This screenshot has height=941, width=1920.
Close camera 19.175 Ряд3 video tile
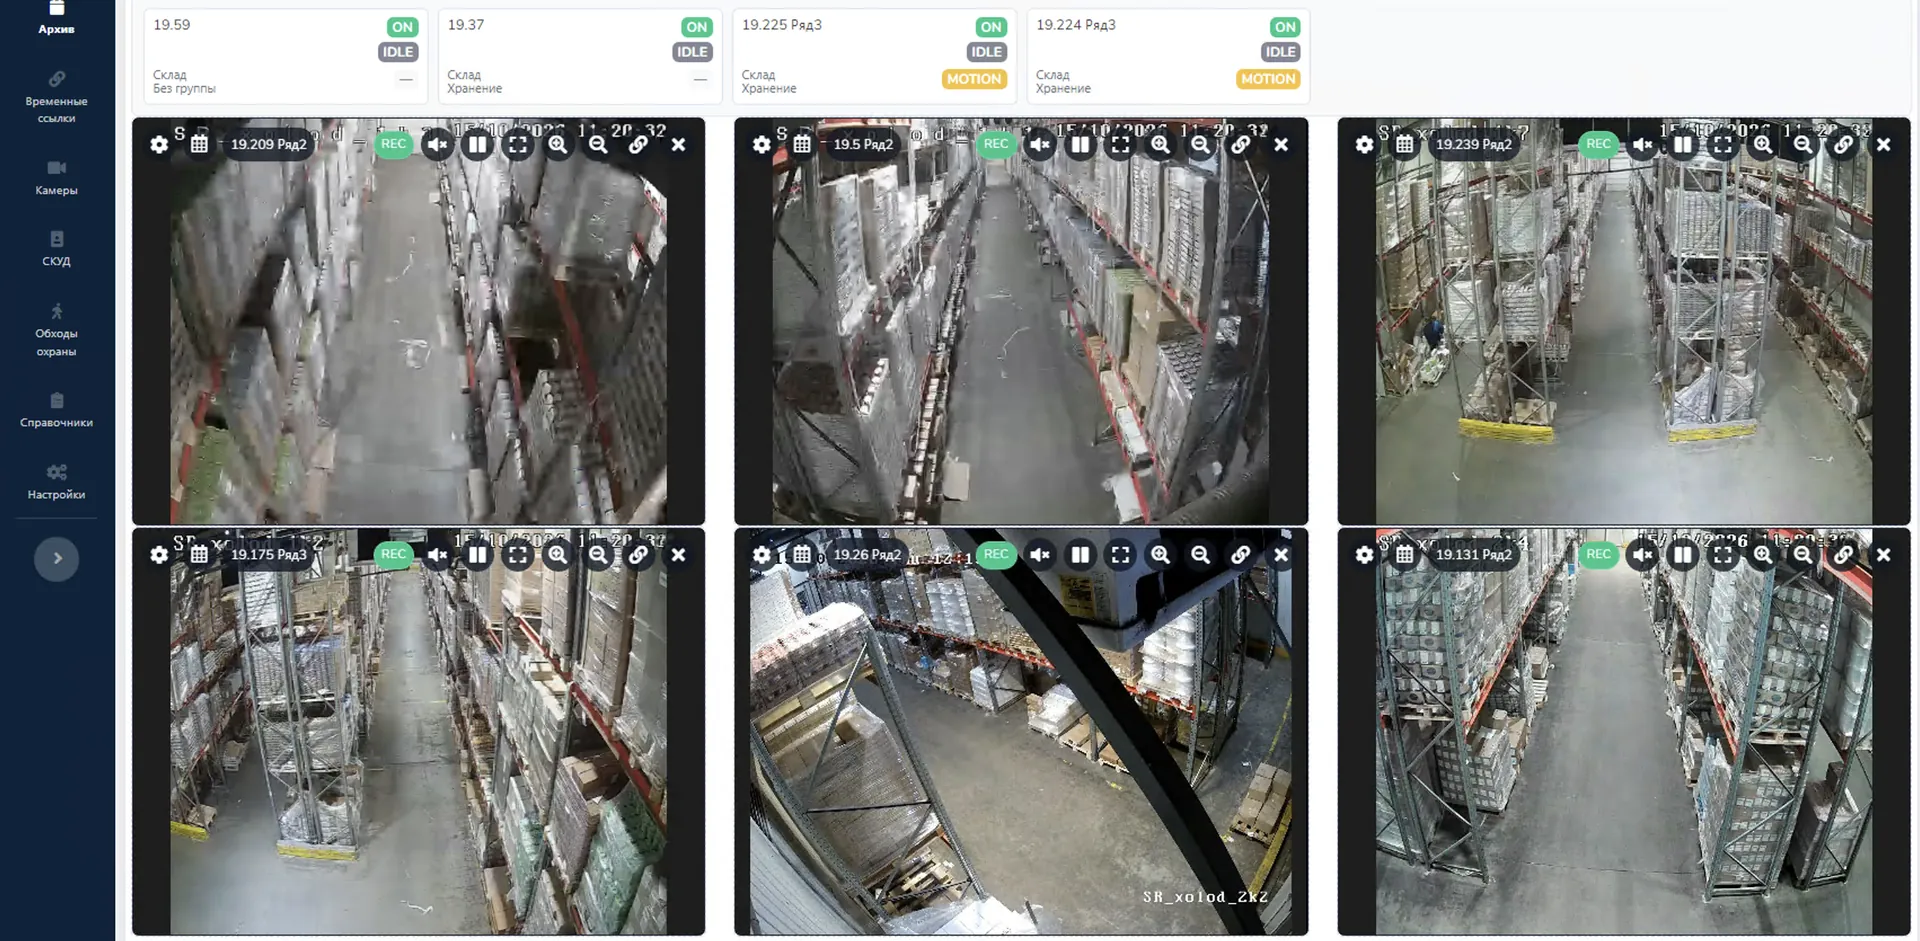678,555
